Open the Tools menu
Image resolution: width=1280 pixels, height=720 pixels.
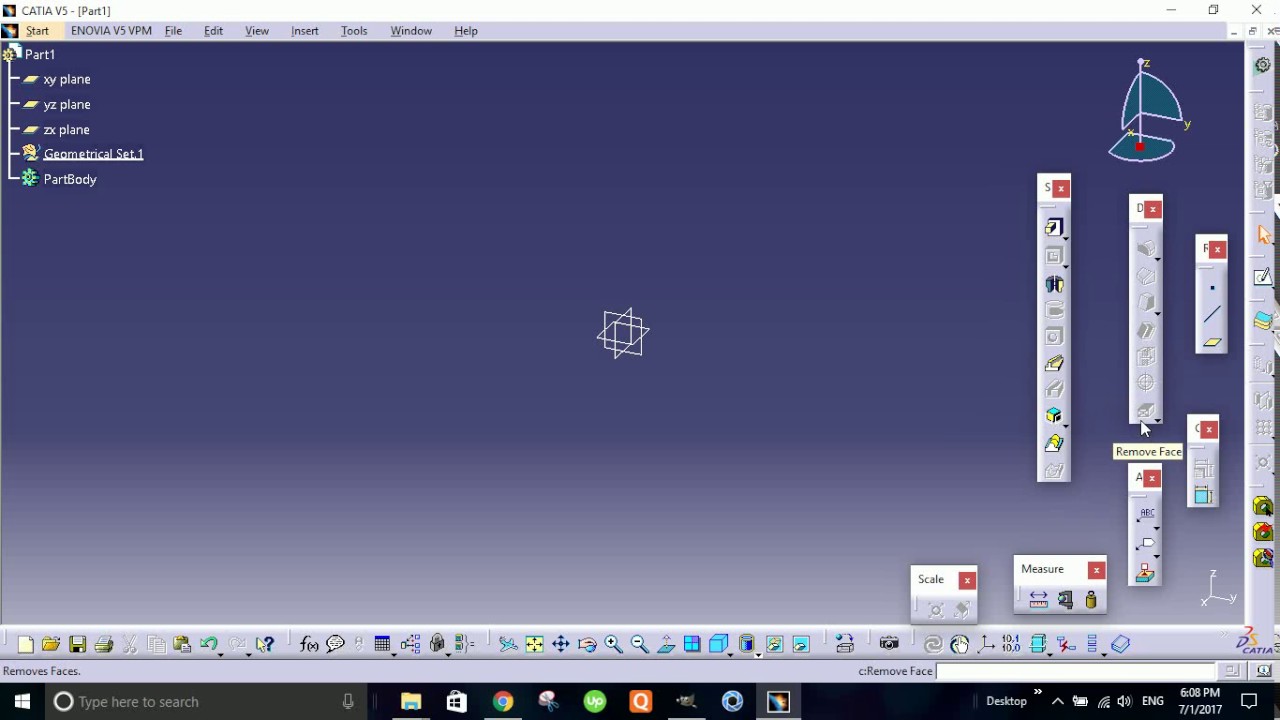coord(354,31)
